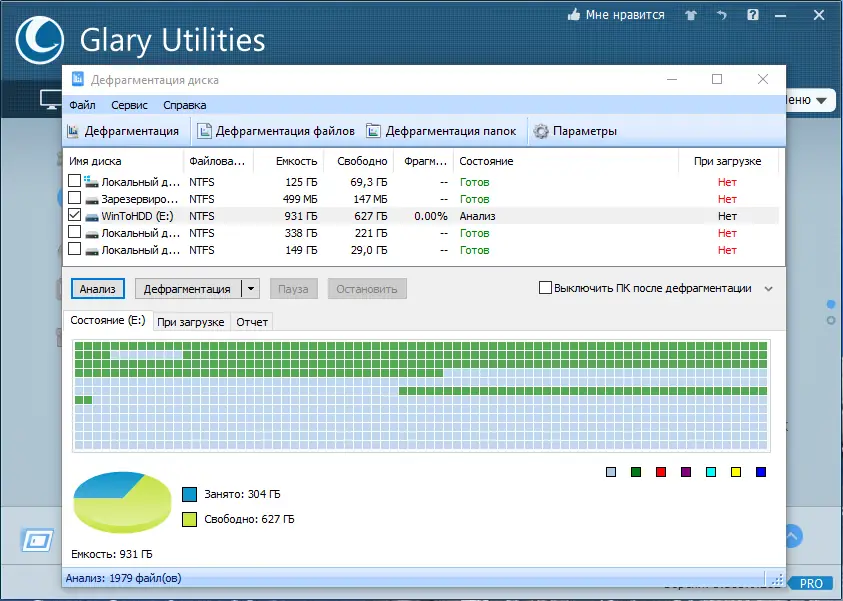This screenshot has width=843, height=601.
Task: Click the disk cluster map area
Action: [421, 396]
